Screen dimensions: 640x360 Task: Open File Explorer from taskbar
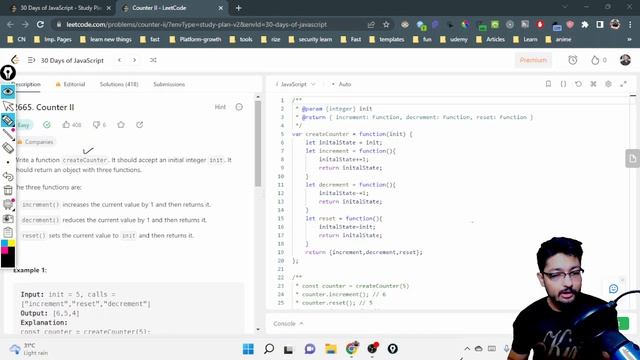coord(331,349)
